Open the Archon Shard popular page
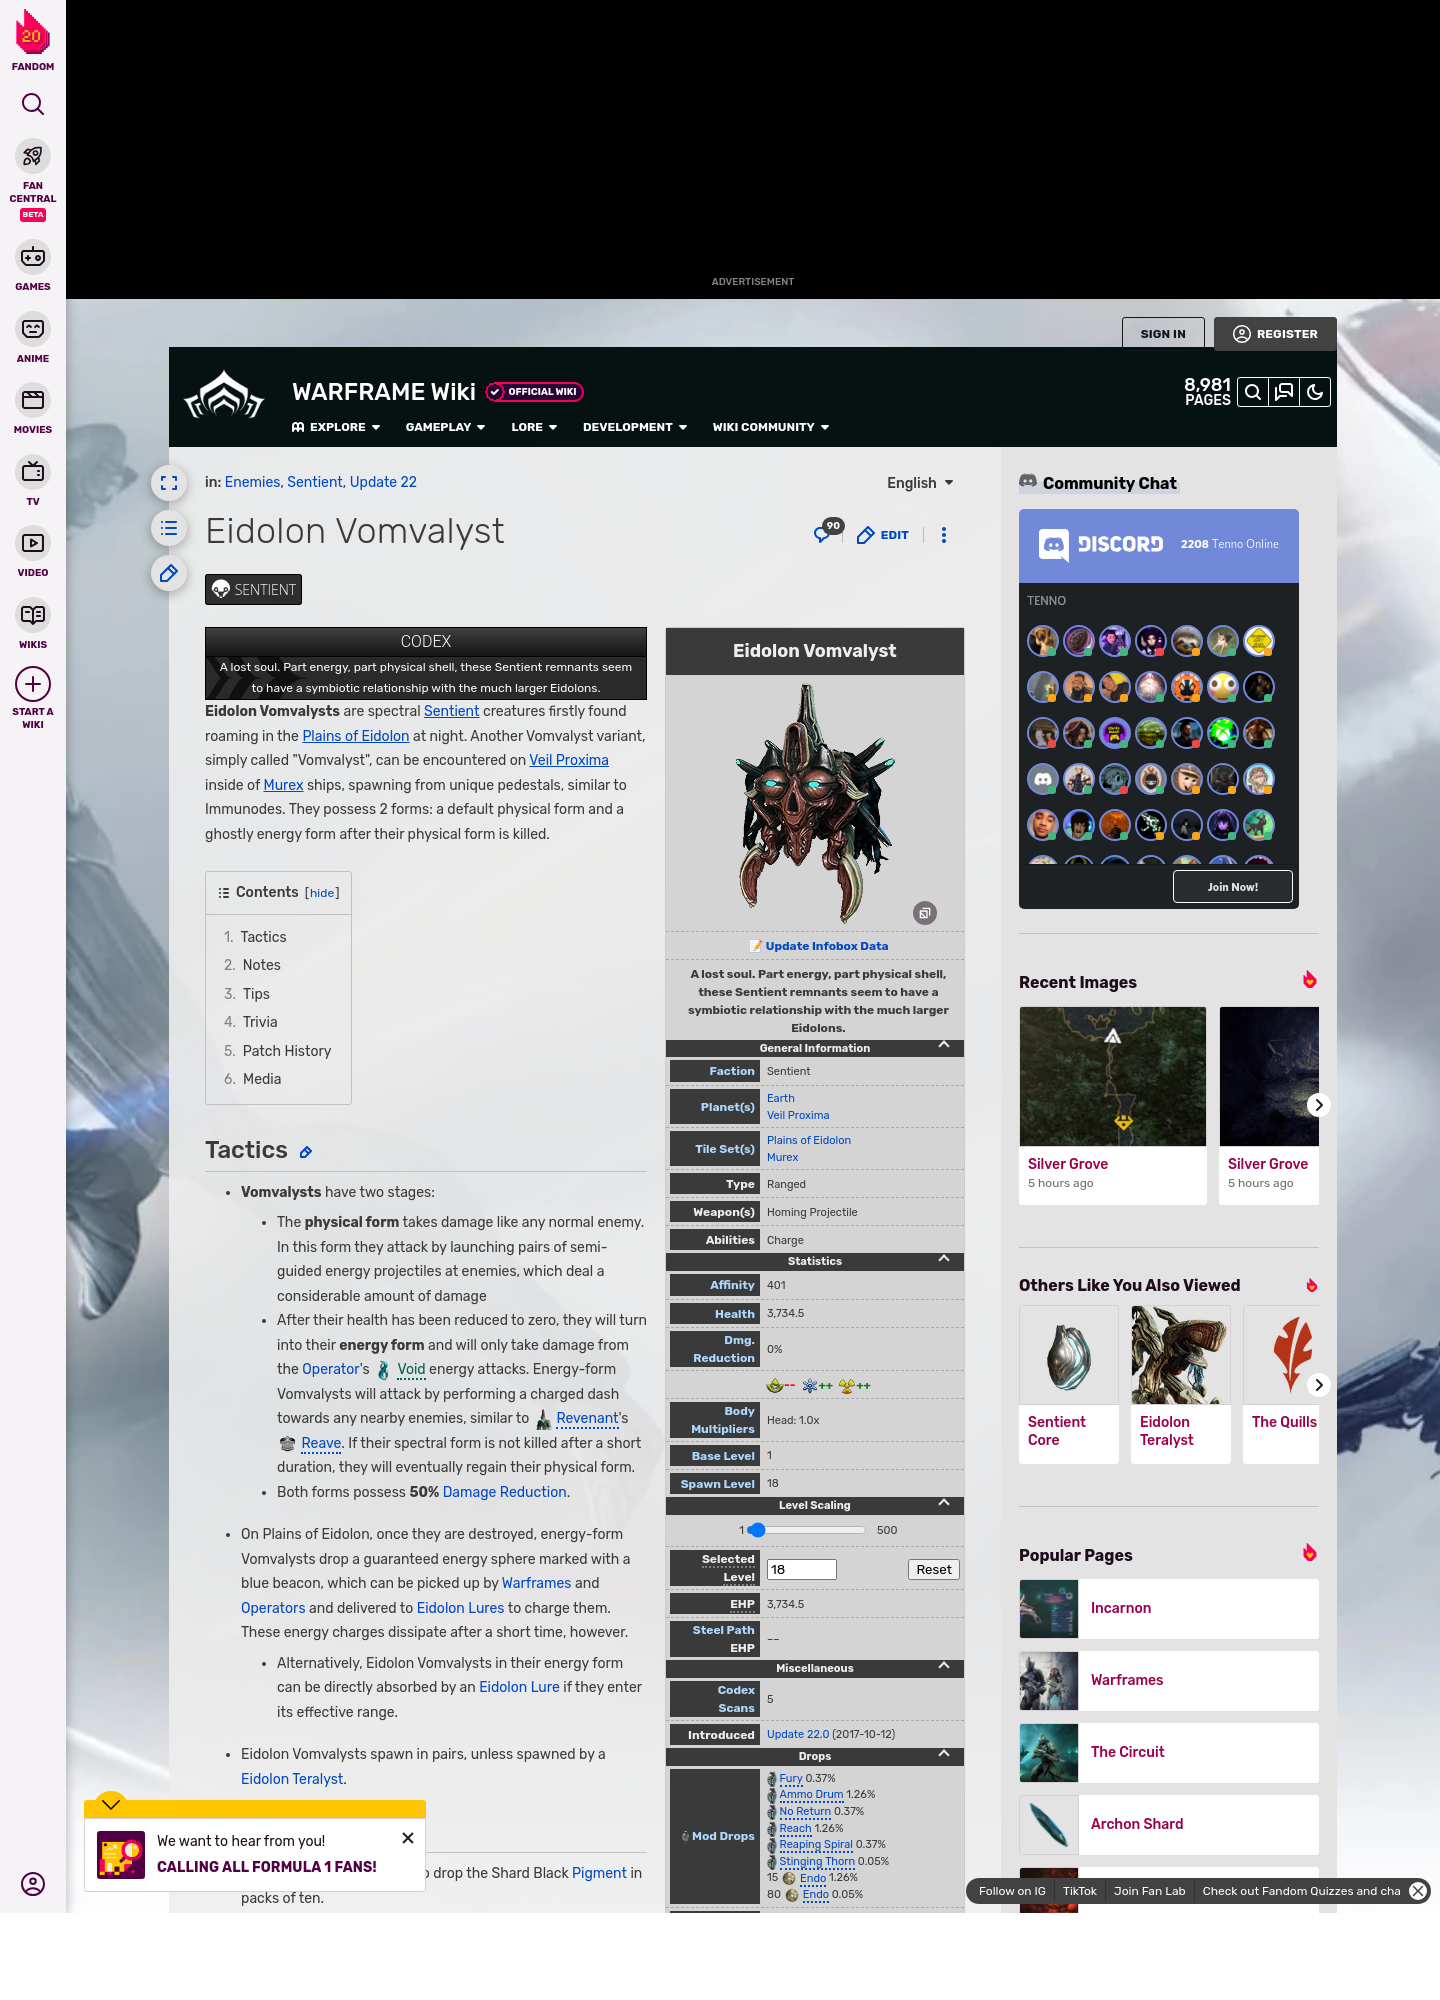The width and height of the screenshot is (1440, 2000). [1169, 1825]
